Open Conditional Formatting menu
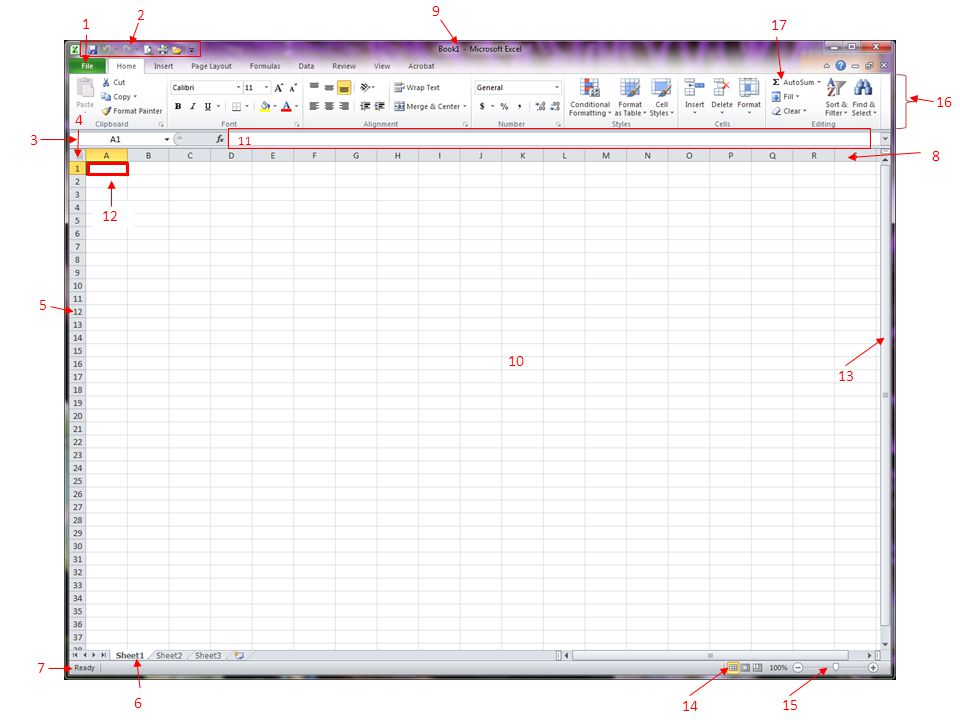The height and width of the screenshot is (720, 960). [x=590, y=97]
